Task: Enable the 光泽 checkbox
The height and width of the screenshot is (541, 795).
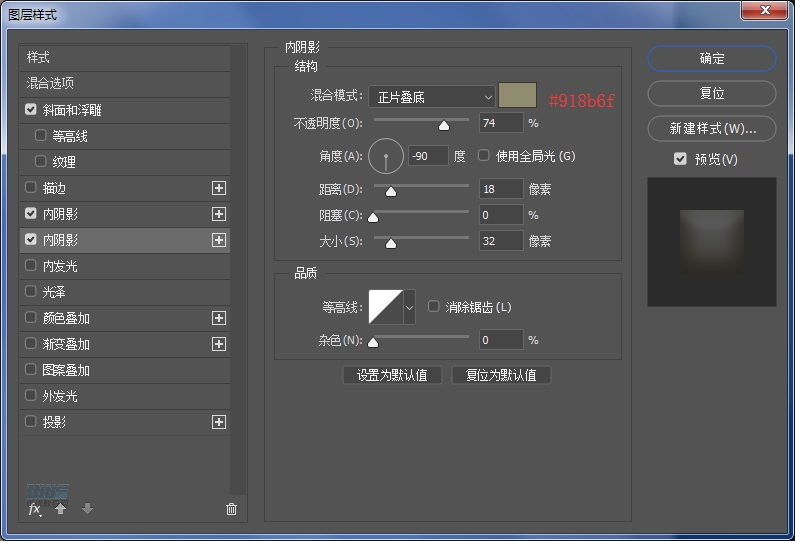Action: point(30,292)
